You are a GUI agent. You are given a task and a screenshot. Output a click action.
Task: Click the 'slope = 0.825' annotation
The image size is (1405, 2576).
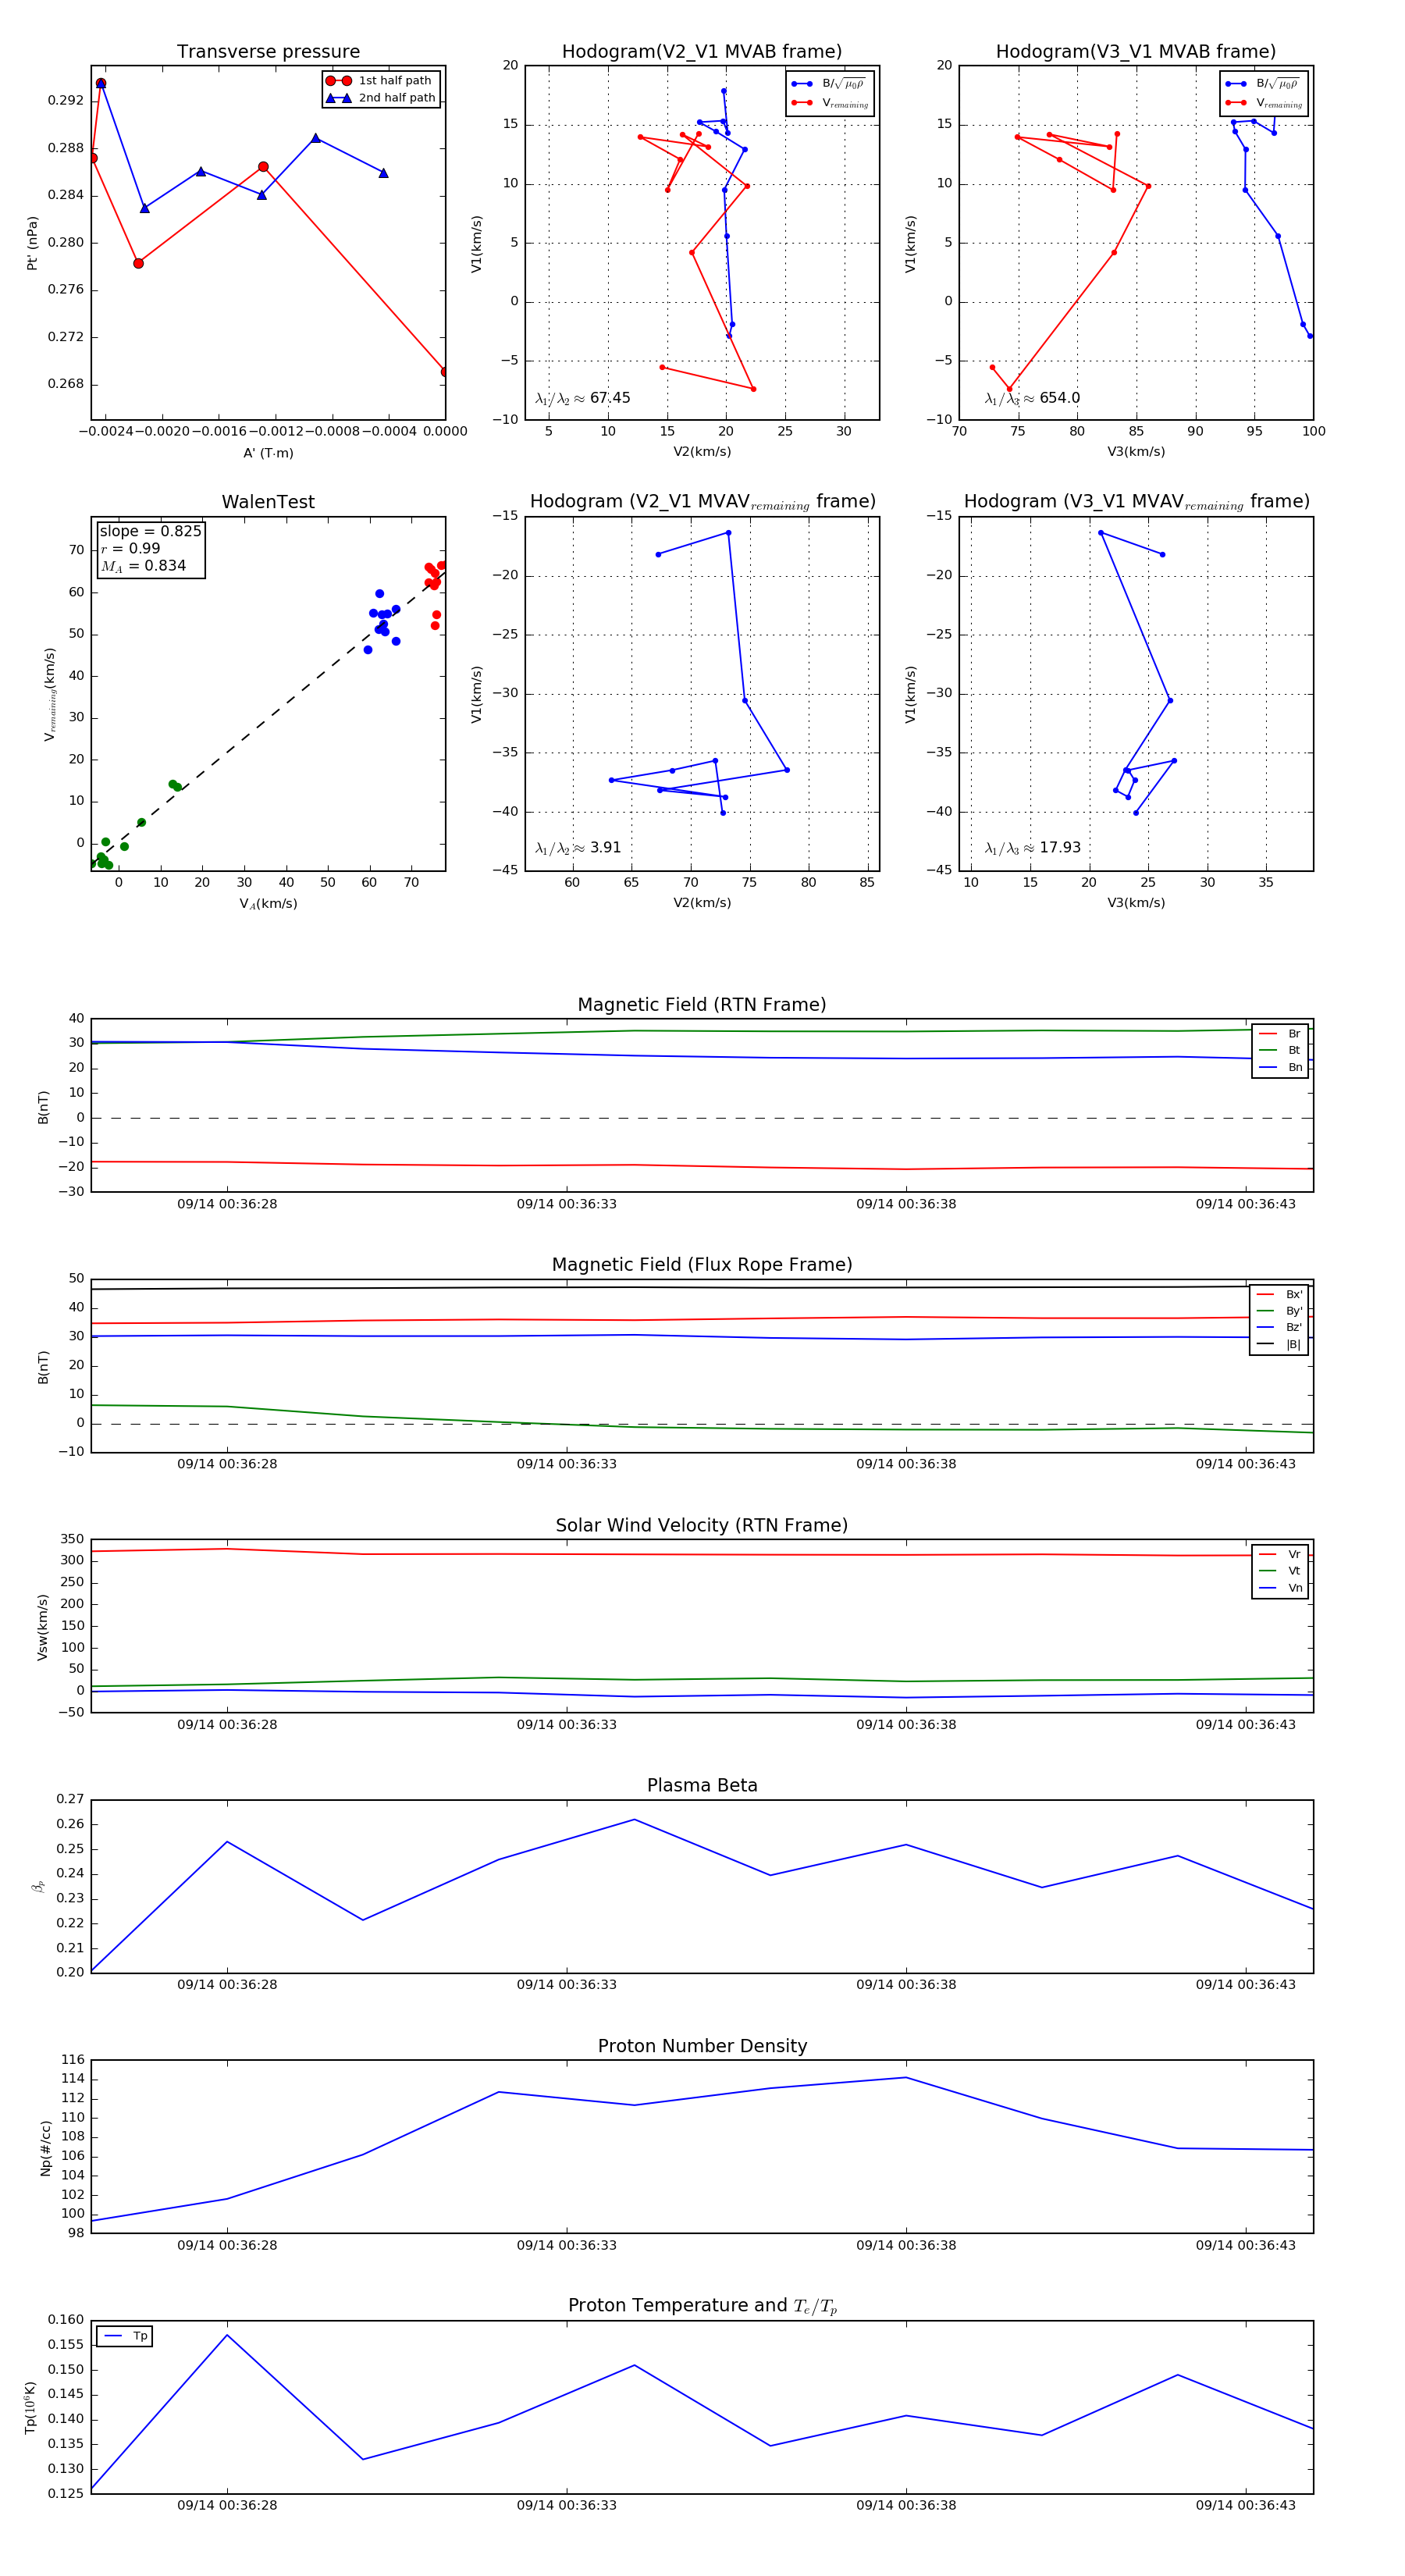[150, 531]
